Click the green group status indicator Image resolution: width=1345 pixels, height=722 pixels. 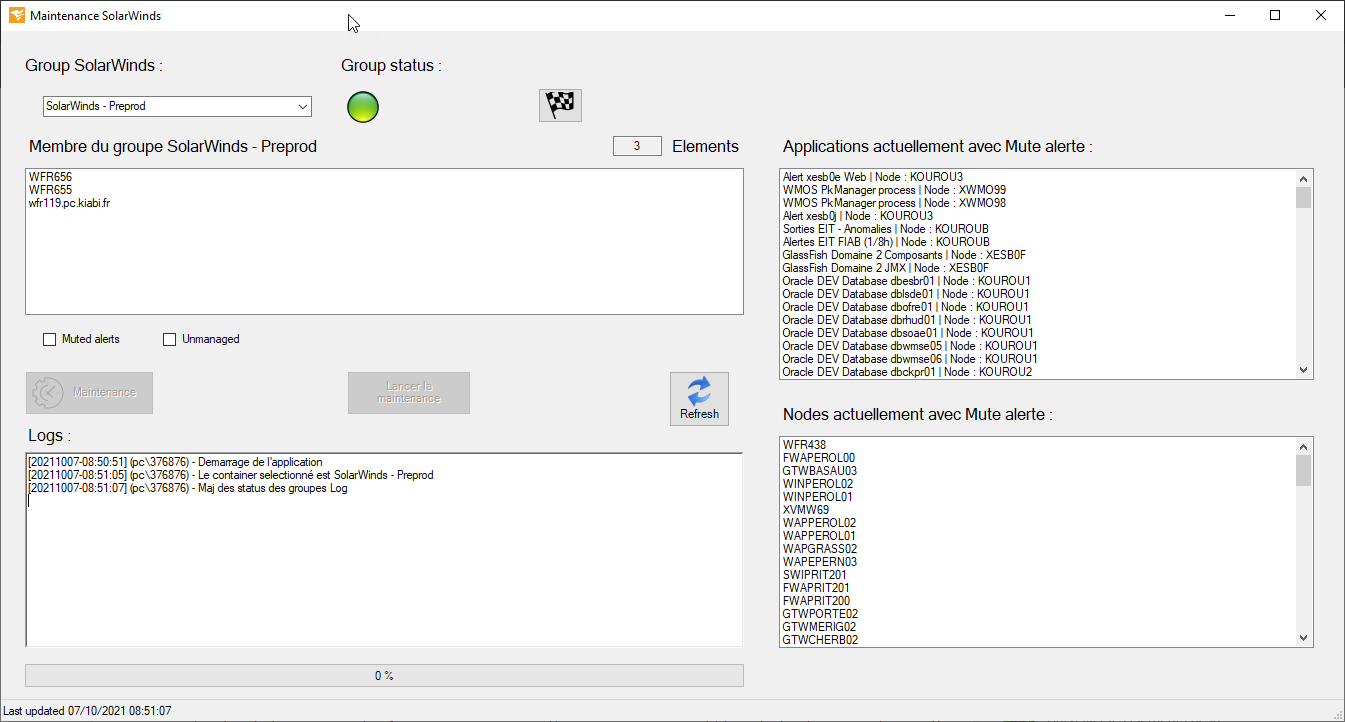click(x=363, y=107)
